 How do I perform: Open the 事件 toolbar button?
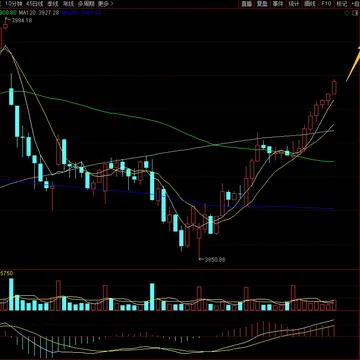[x=278, y=4]
